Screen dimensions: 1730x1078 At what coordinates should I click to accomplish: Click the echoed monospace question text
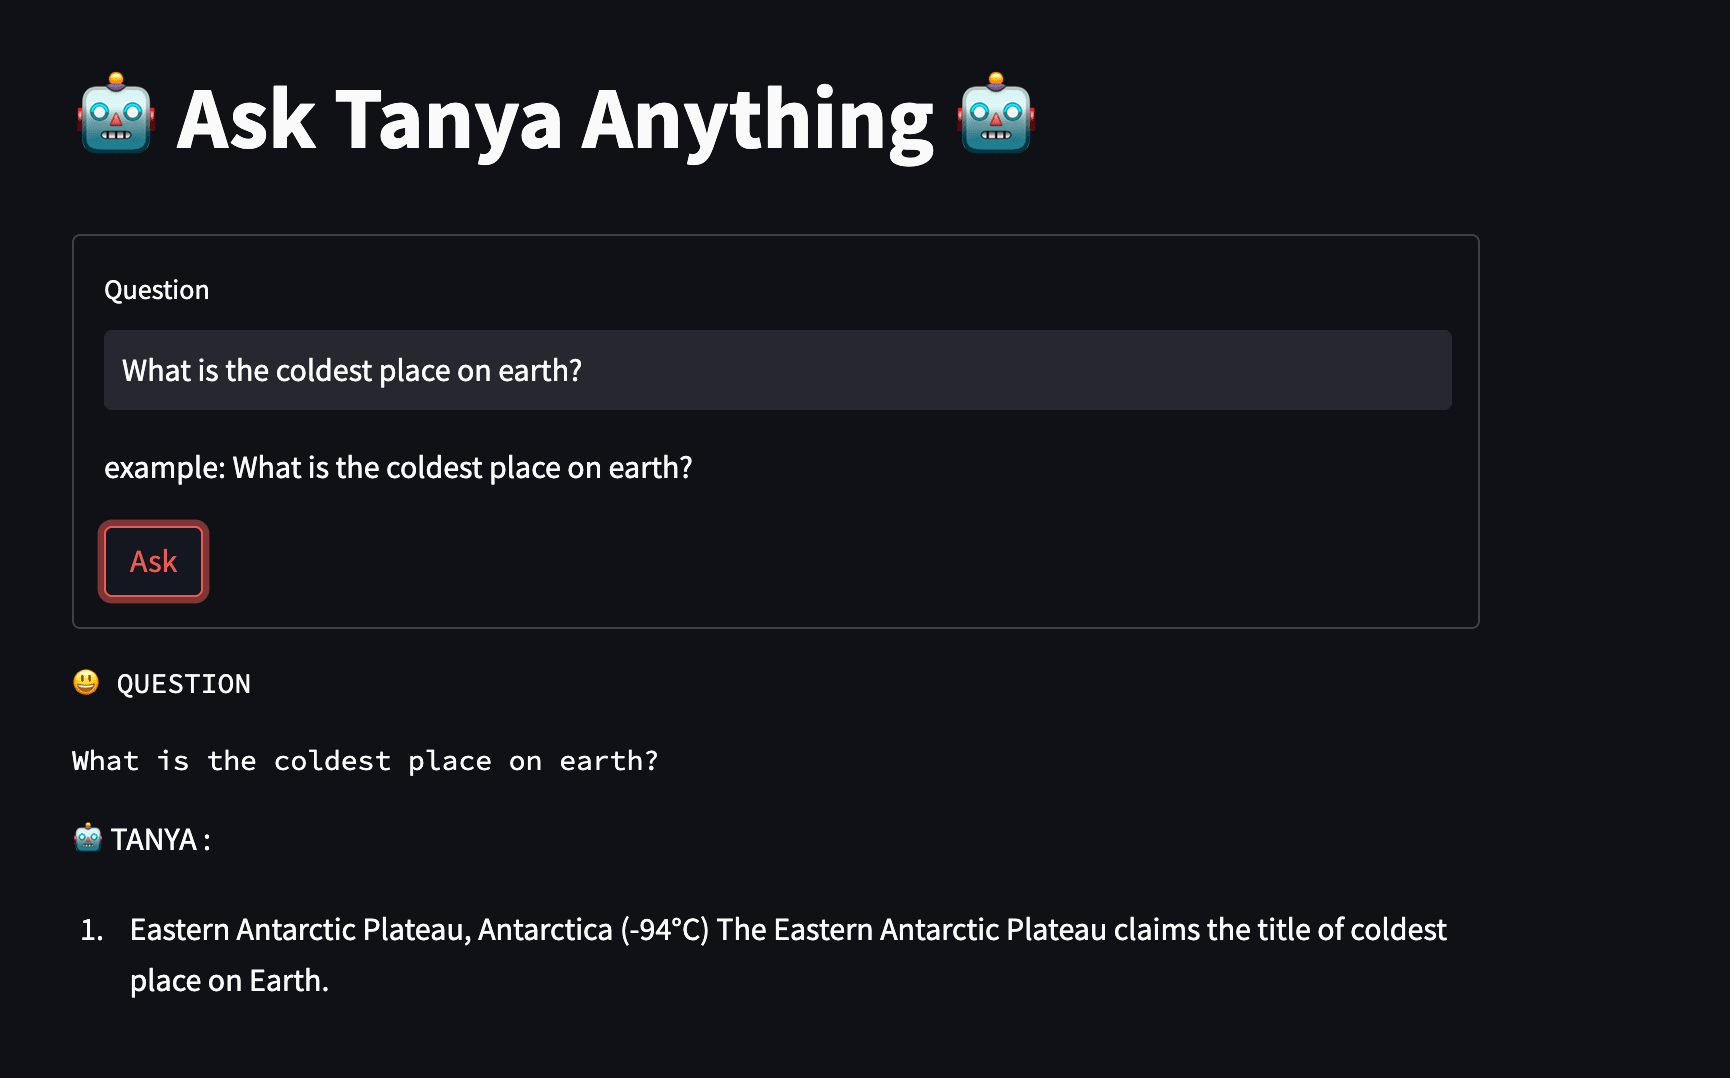(365, 761)
